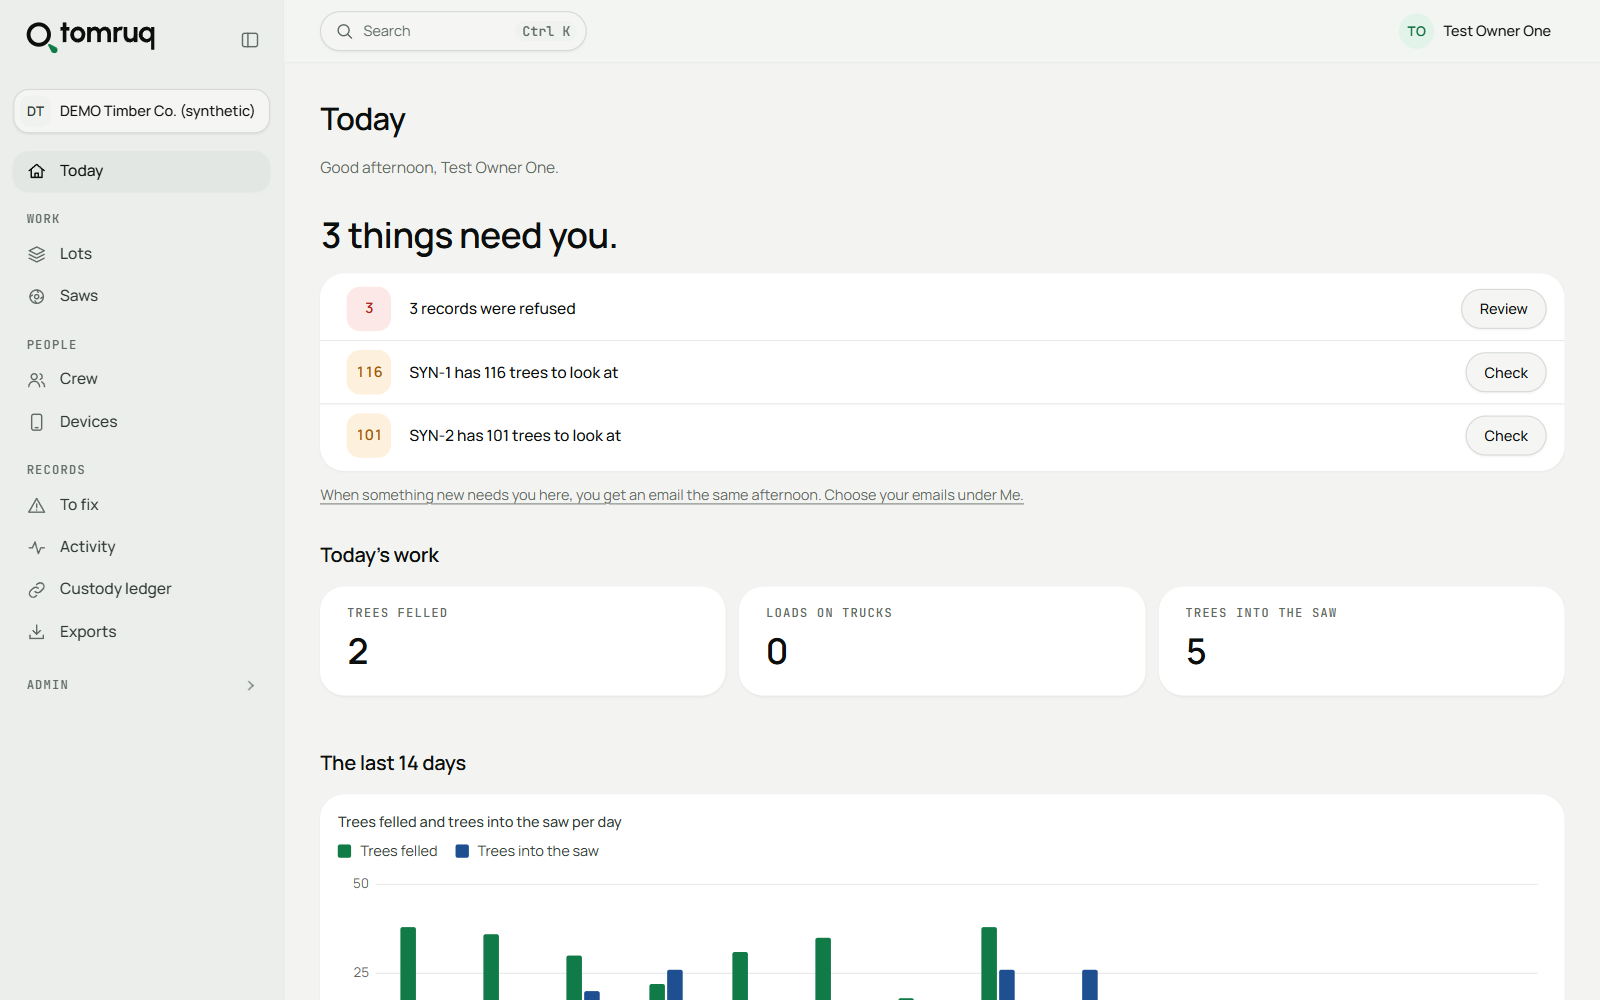The height and width of the screenshot is (1000, 1600).
Task: Click the Saws circular blade icon
Action: point(37,296)
